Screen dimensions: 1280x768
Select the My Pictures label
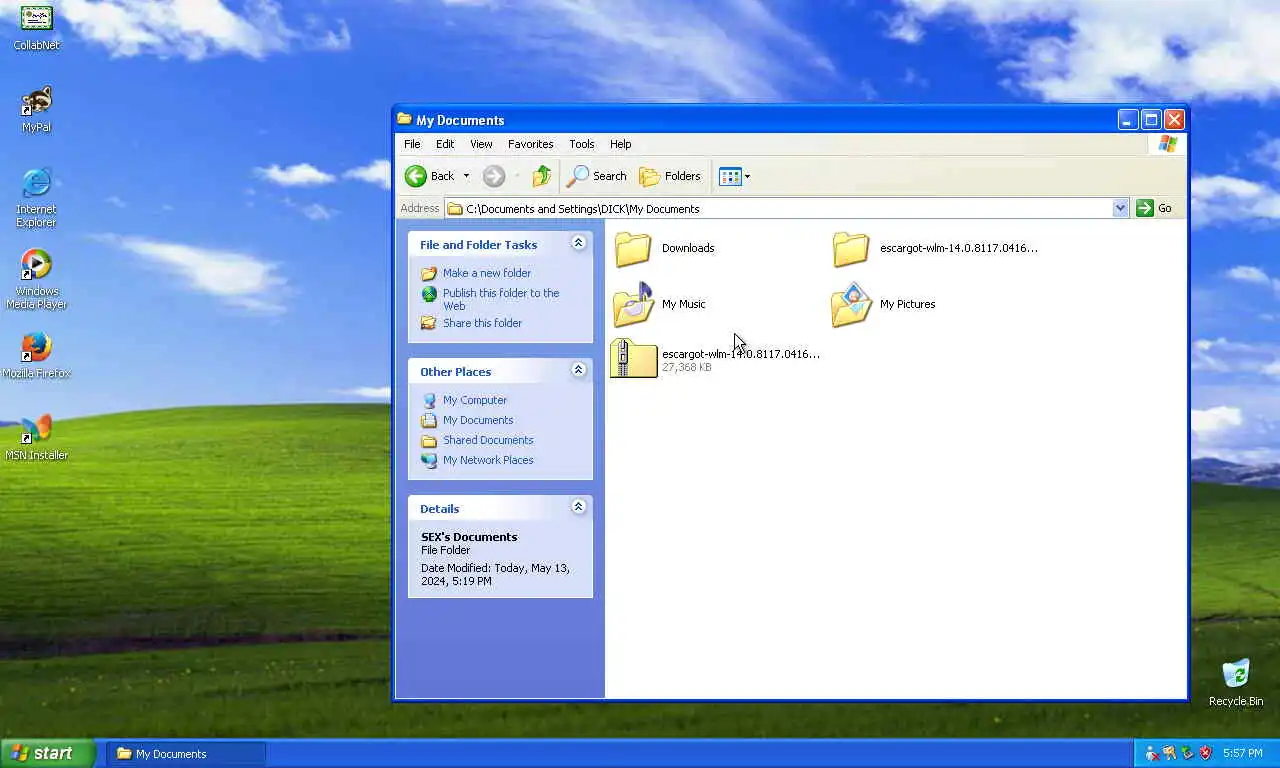point(907,304)
